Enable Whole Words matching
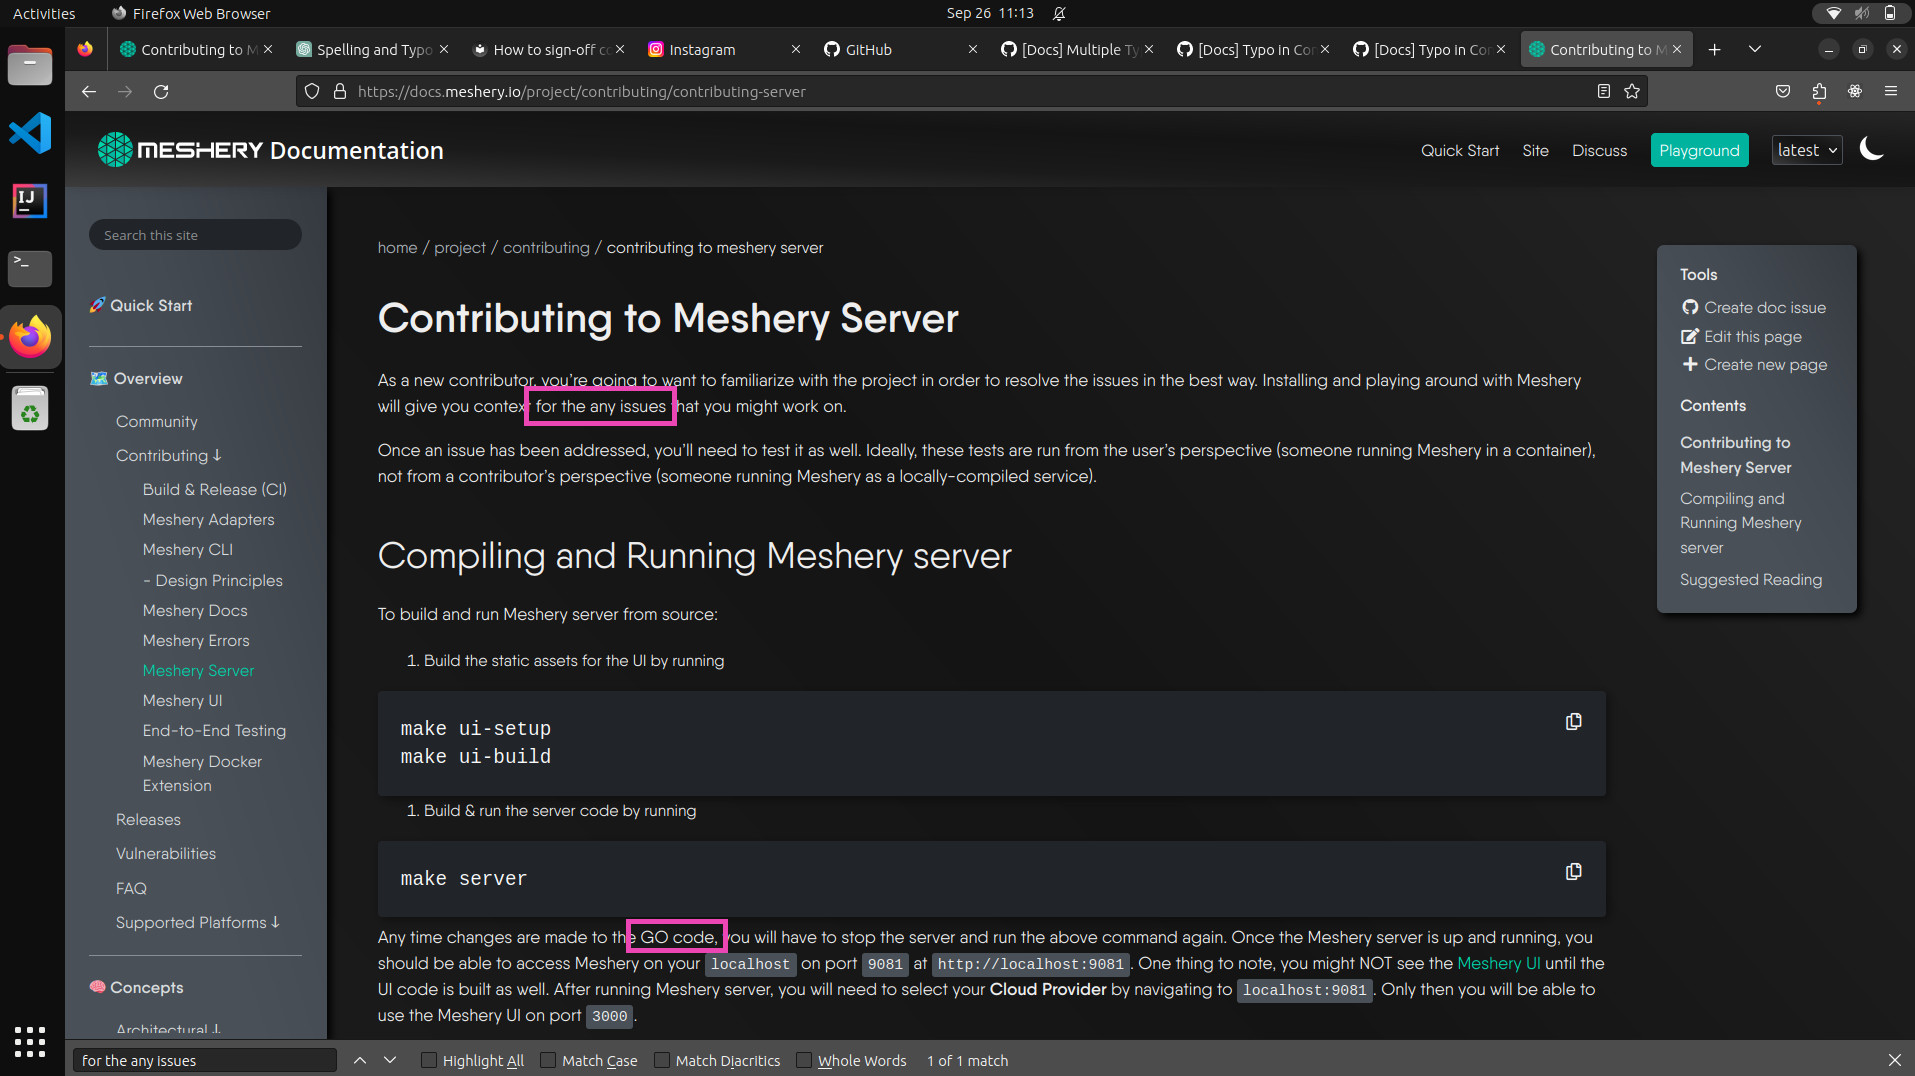The image size is (1915, 1076). tap(804, 1060)
